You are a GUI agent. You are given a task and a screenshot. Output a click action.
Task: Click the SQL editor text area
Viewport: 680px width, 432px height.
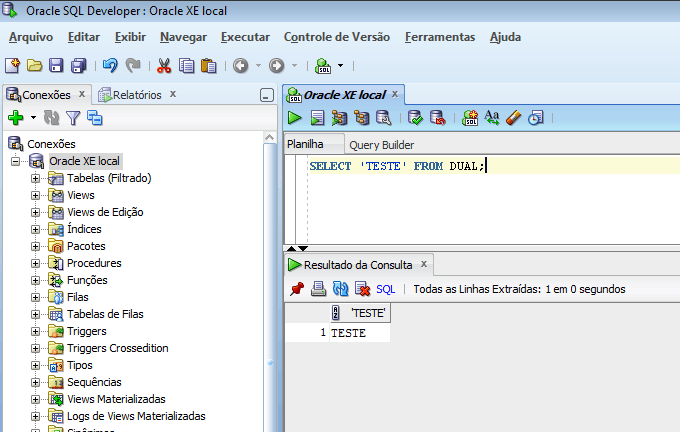coord(492,199)
